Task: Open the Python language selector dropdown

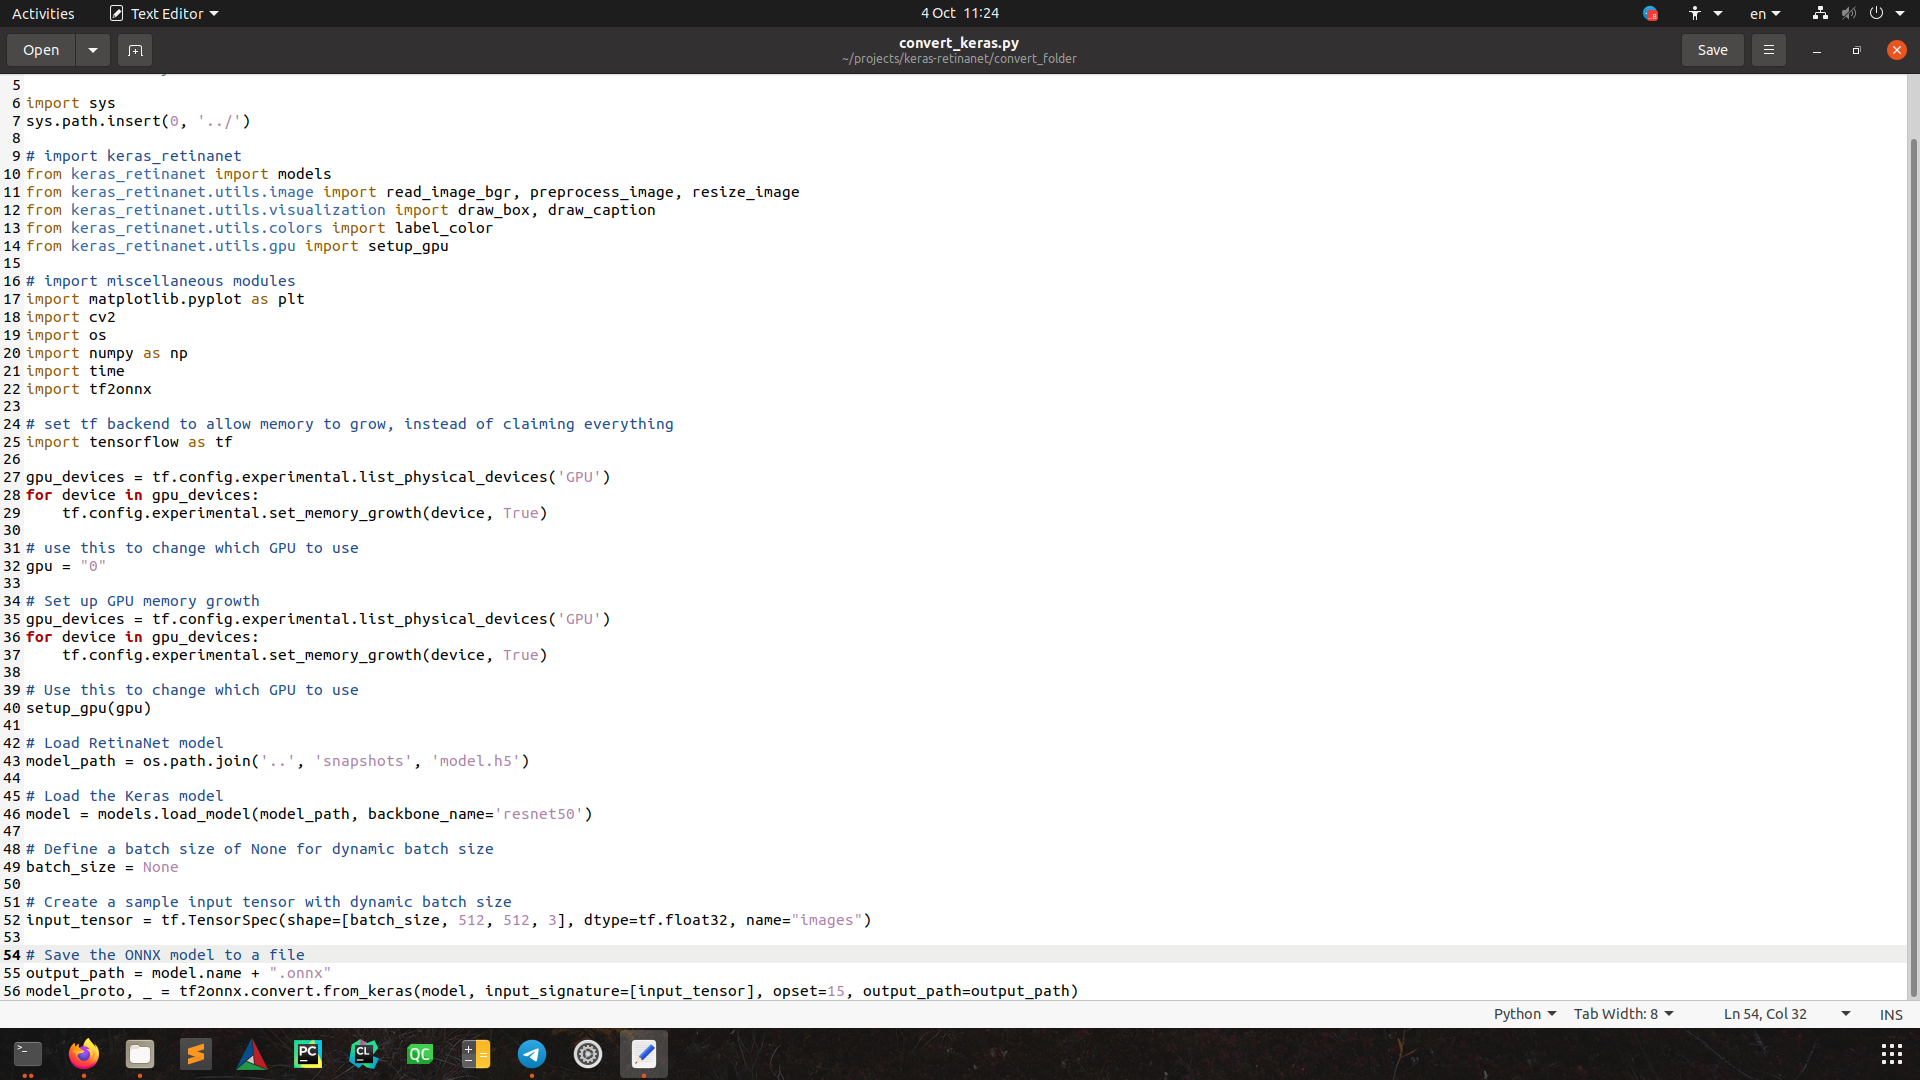Action: click(1524, 1014)
